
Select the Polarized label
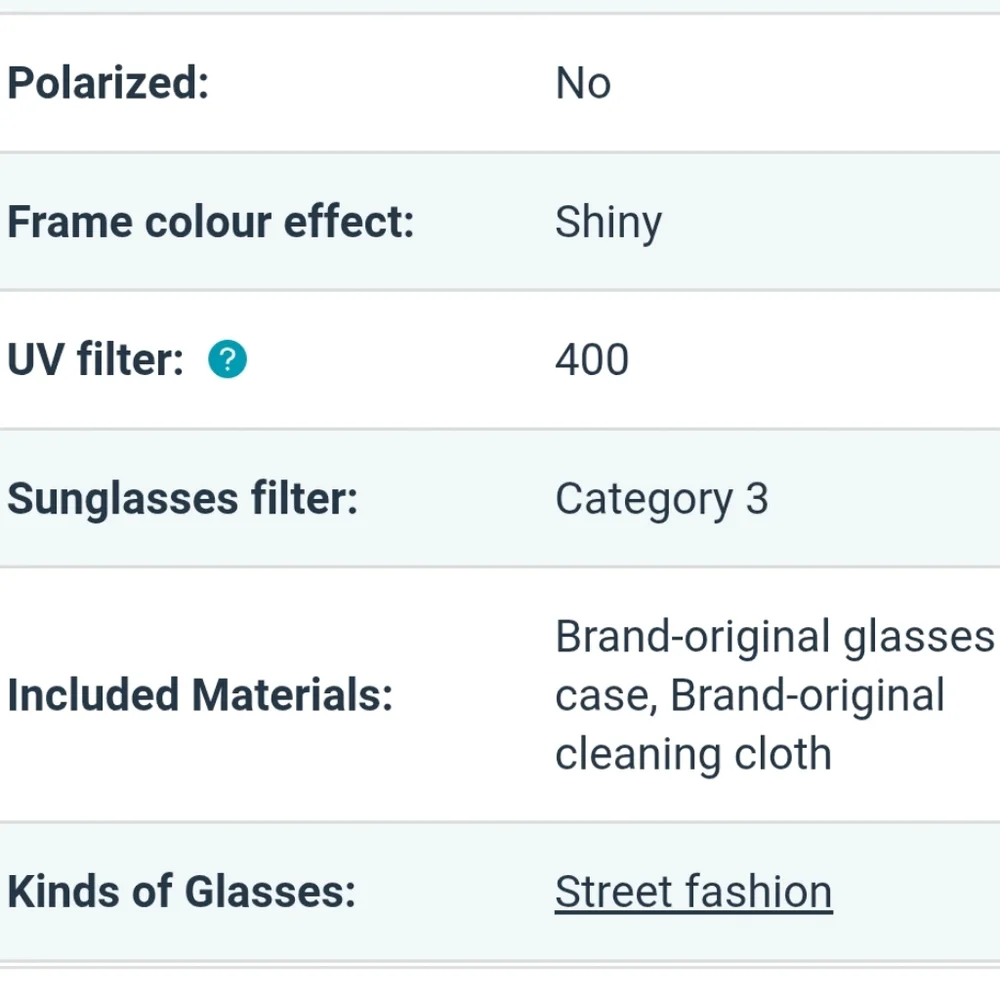(108, 84)
